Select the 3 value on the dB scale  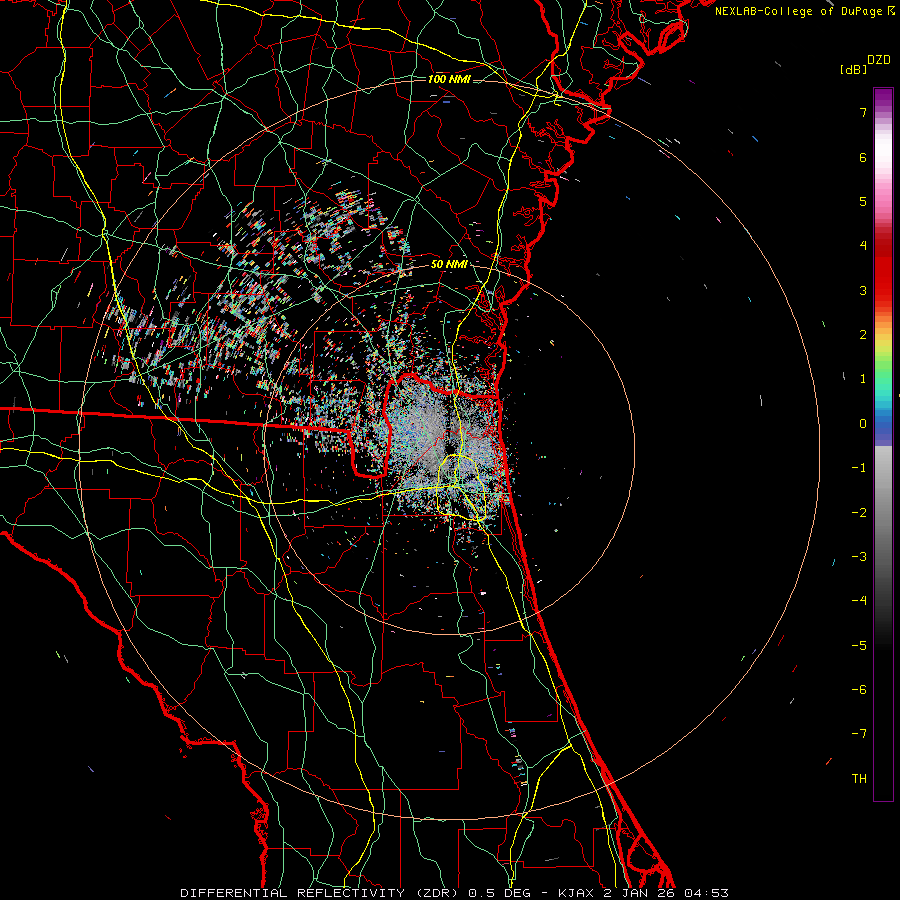click(x=863, y=290)
